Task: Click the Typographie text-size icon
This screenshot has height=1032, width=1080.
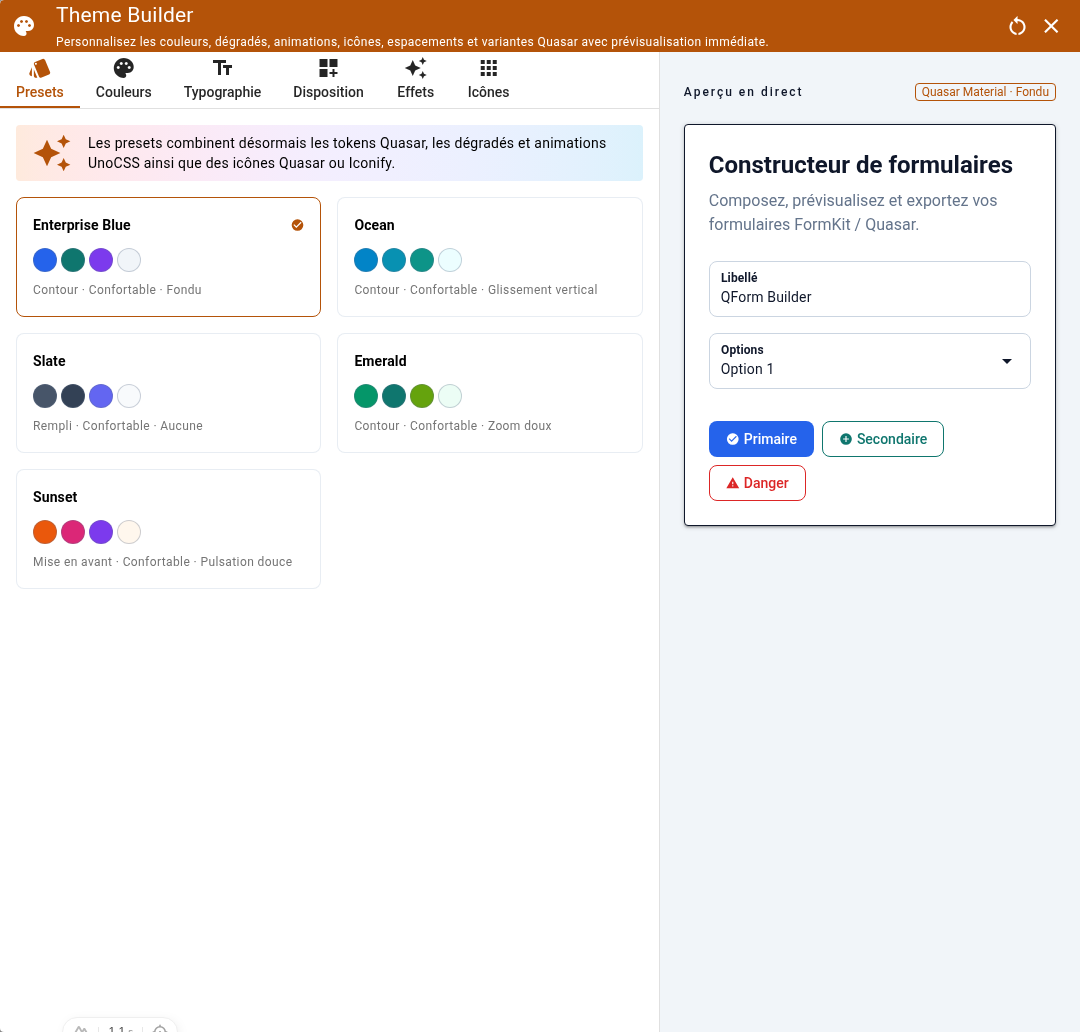Action: (222, 68)
